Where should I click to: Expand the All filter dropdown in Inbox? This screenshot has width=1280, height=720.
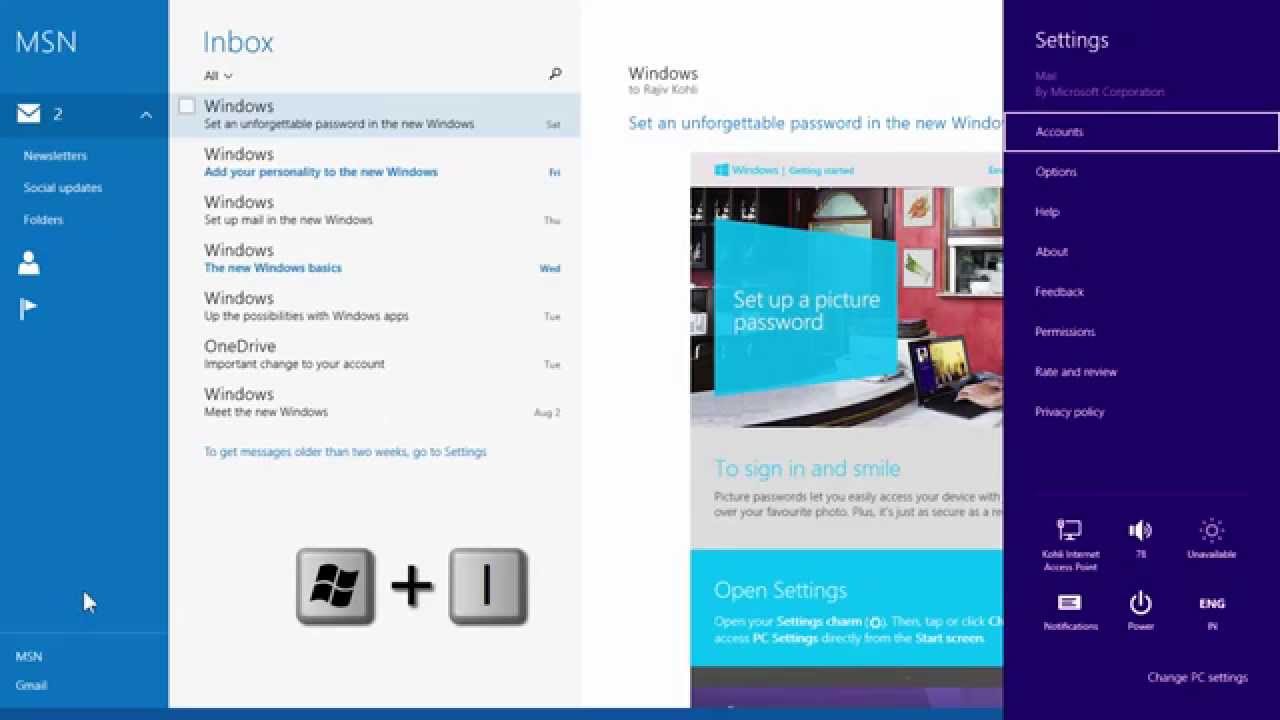pos(218,76)
